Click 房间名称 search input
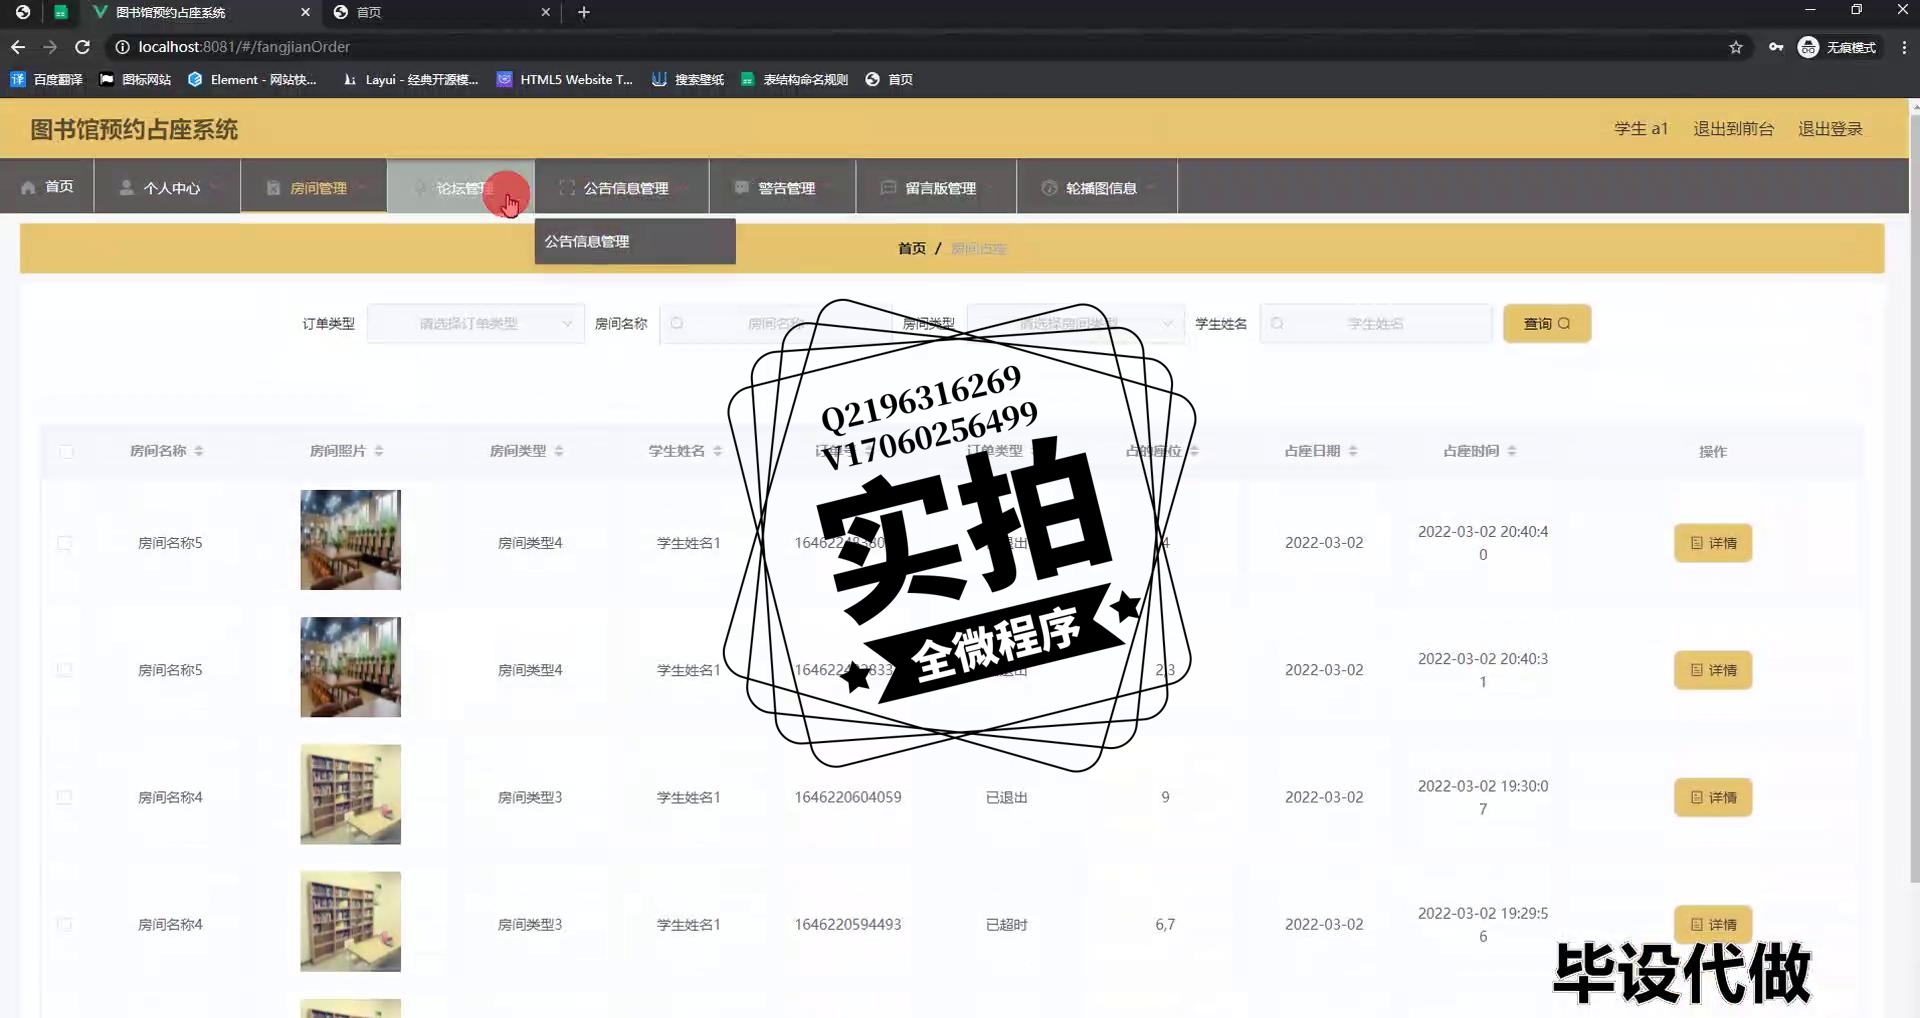 [x=775, y=323]
